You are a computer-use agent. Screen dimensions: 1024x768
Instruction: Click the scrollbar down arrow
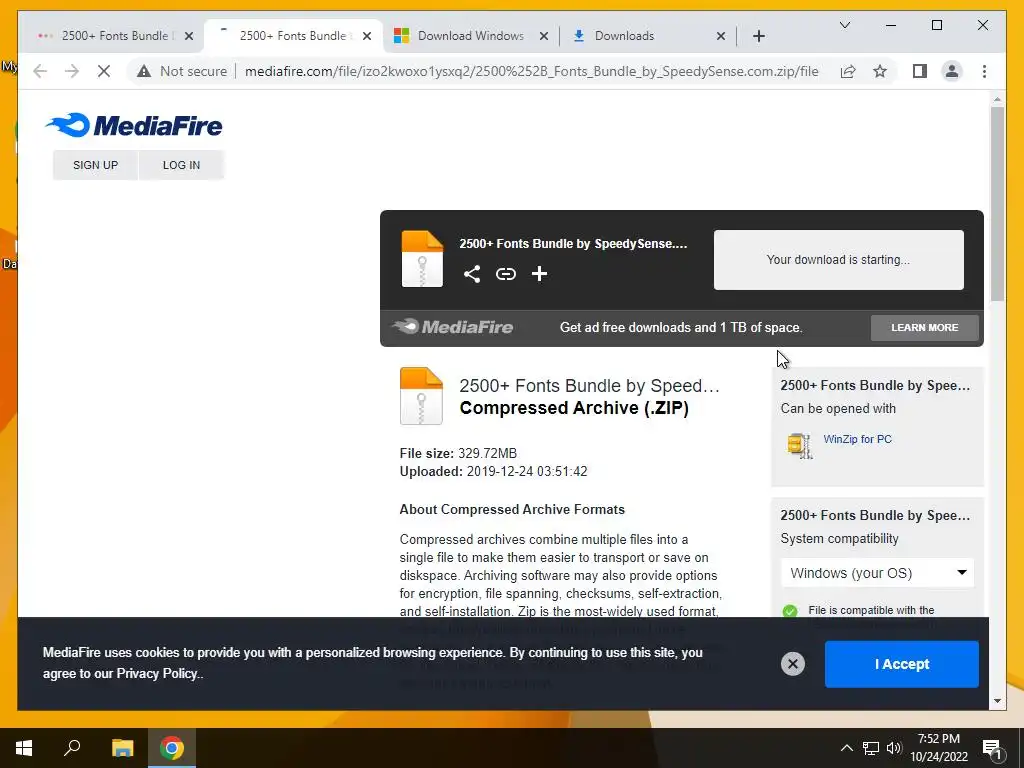pos(997,701)
